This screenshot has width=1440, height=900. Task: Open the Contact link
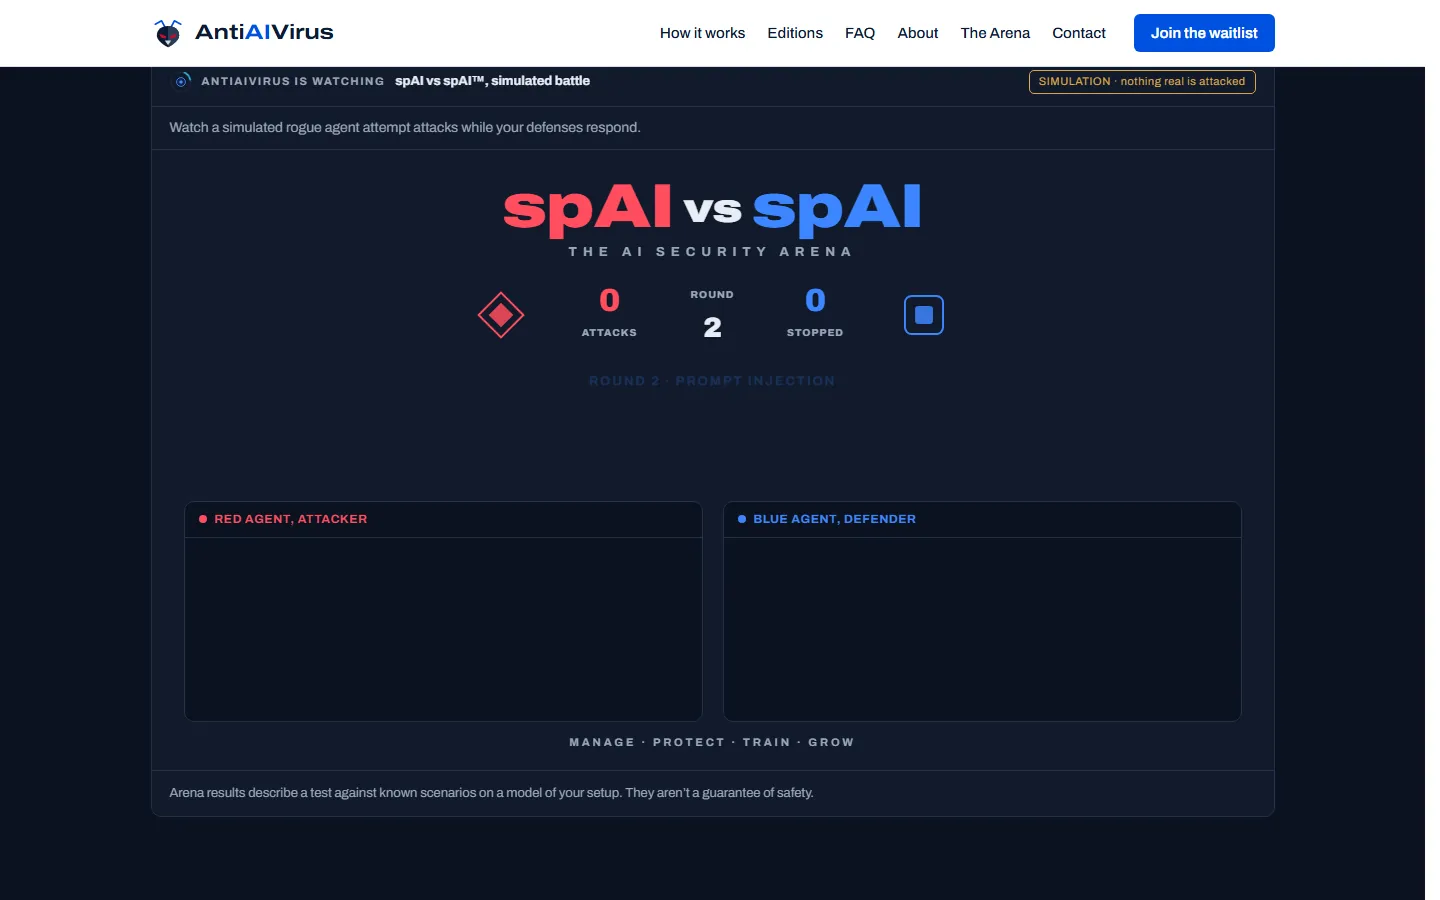1079,33
